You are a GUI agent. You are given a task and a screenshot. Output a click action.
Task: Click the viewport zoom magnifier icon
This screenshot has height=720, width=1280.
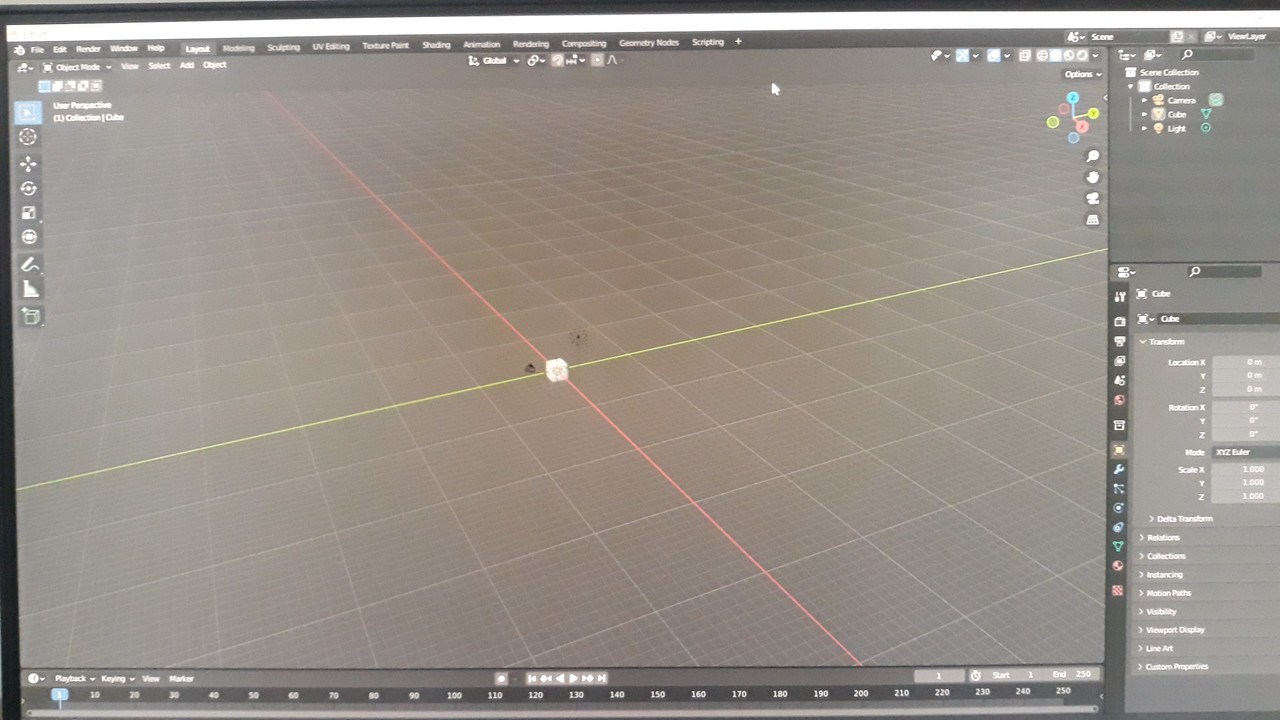click(x=1093, y=156)
